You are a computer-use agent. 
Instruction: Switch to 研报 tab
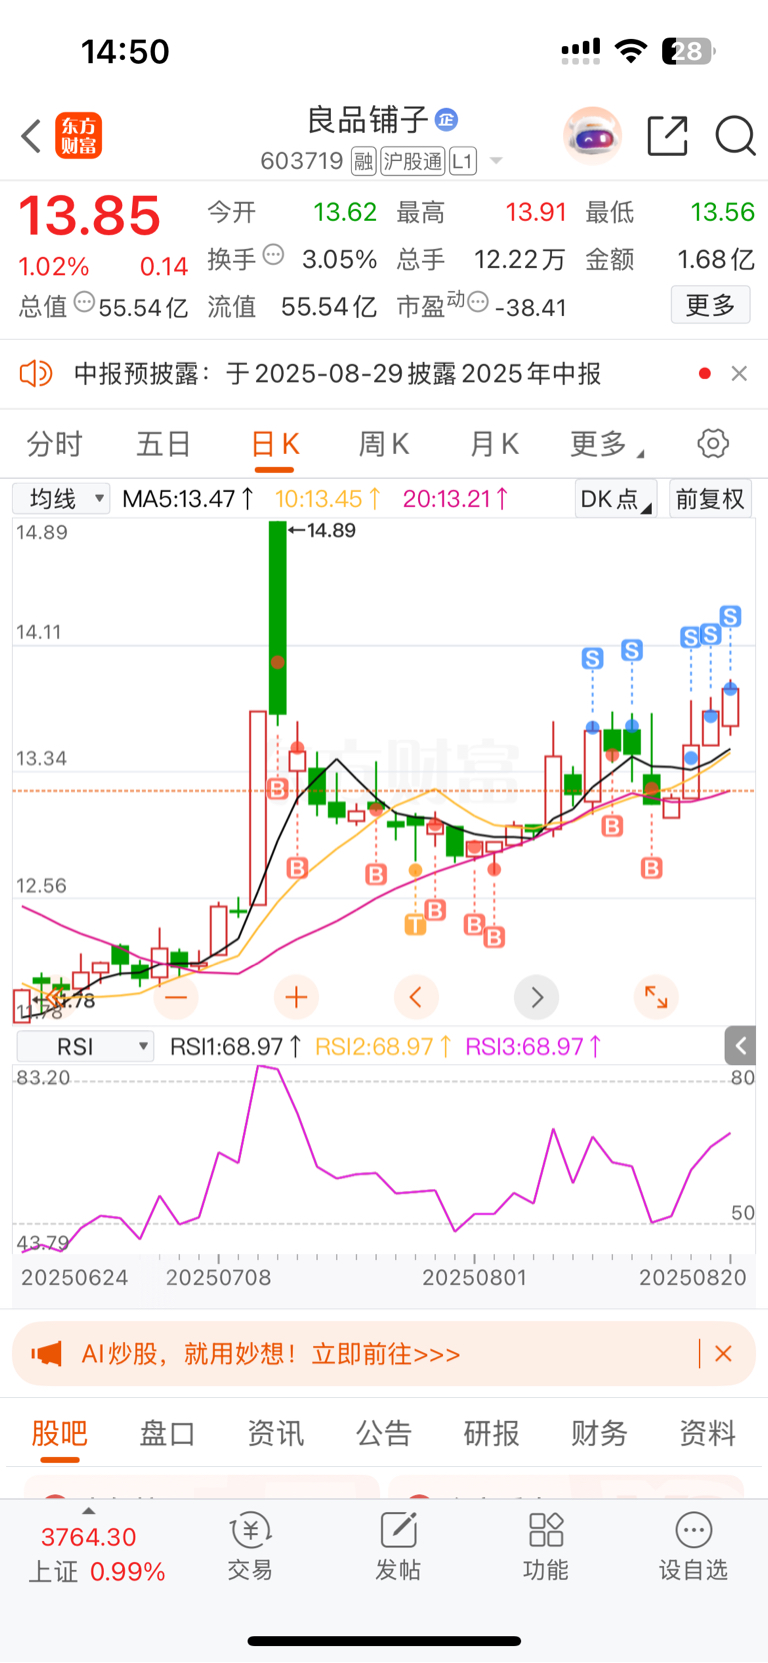[491, 1433]
